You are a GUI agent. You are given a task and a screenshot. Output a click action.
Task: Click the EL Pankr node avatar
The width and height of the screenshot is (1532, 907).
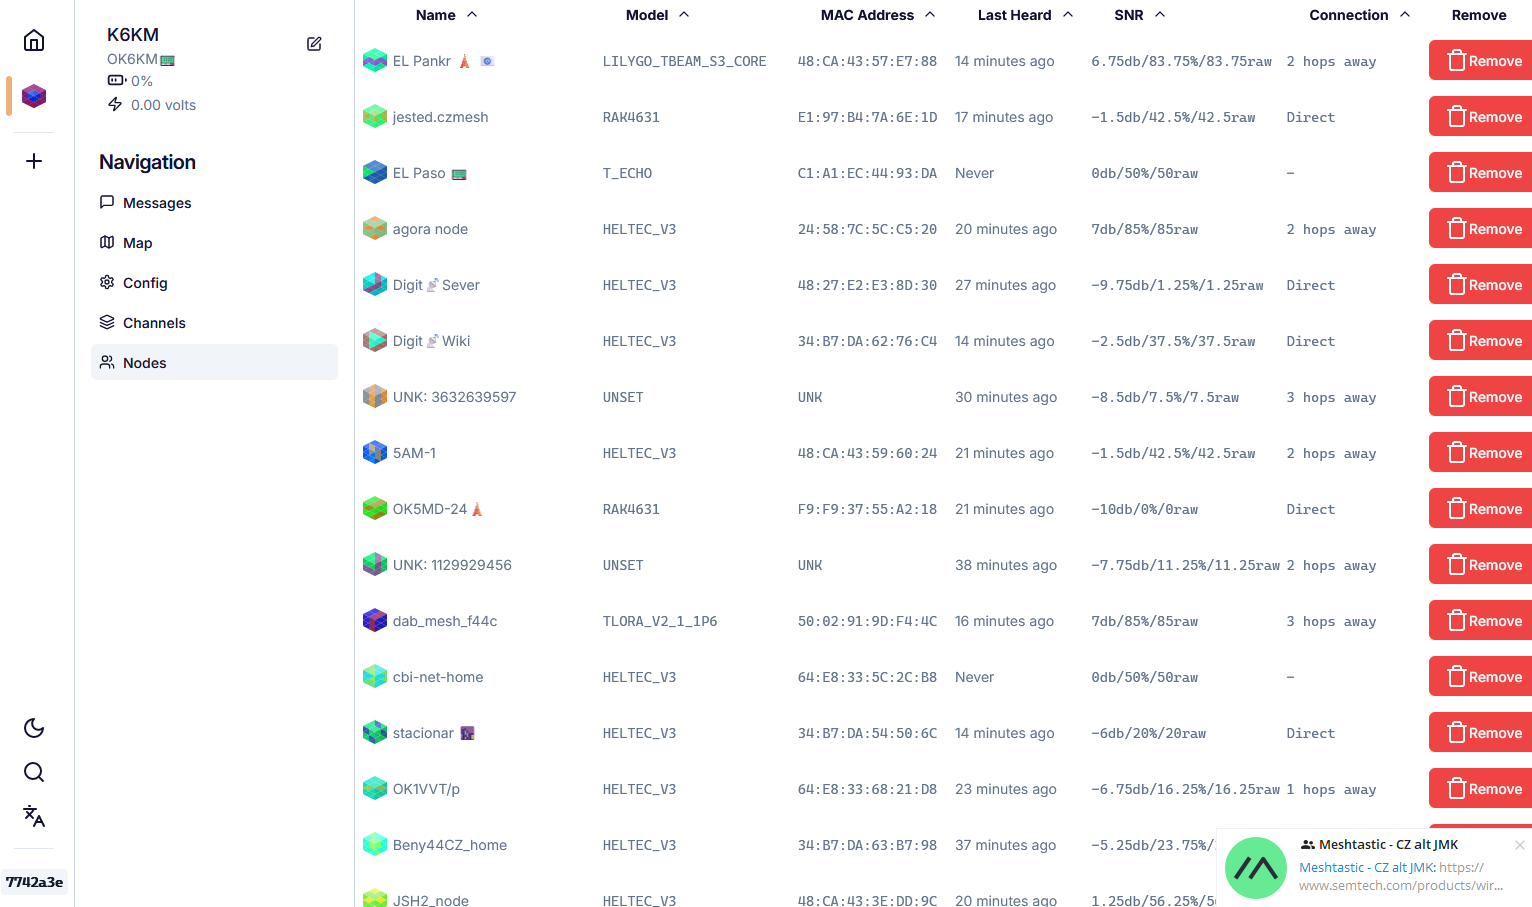coord(375,61)
